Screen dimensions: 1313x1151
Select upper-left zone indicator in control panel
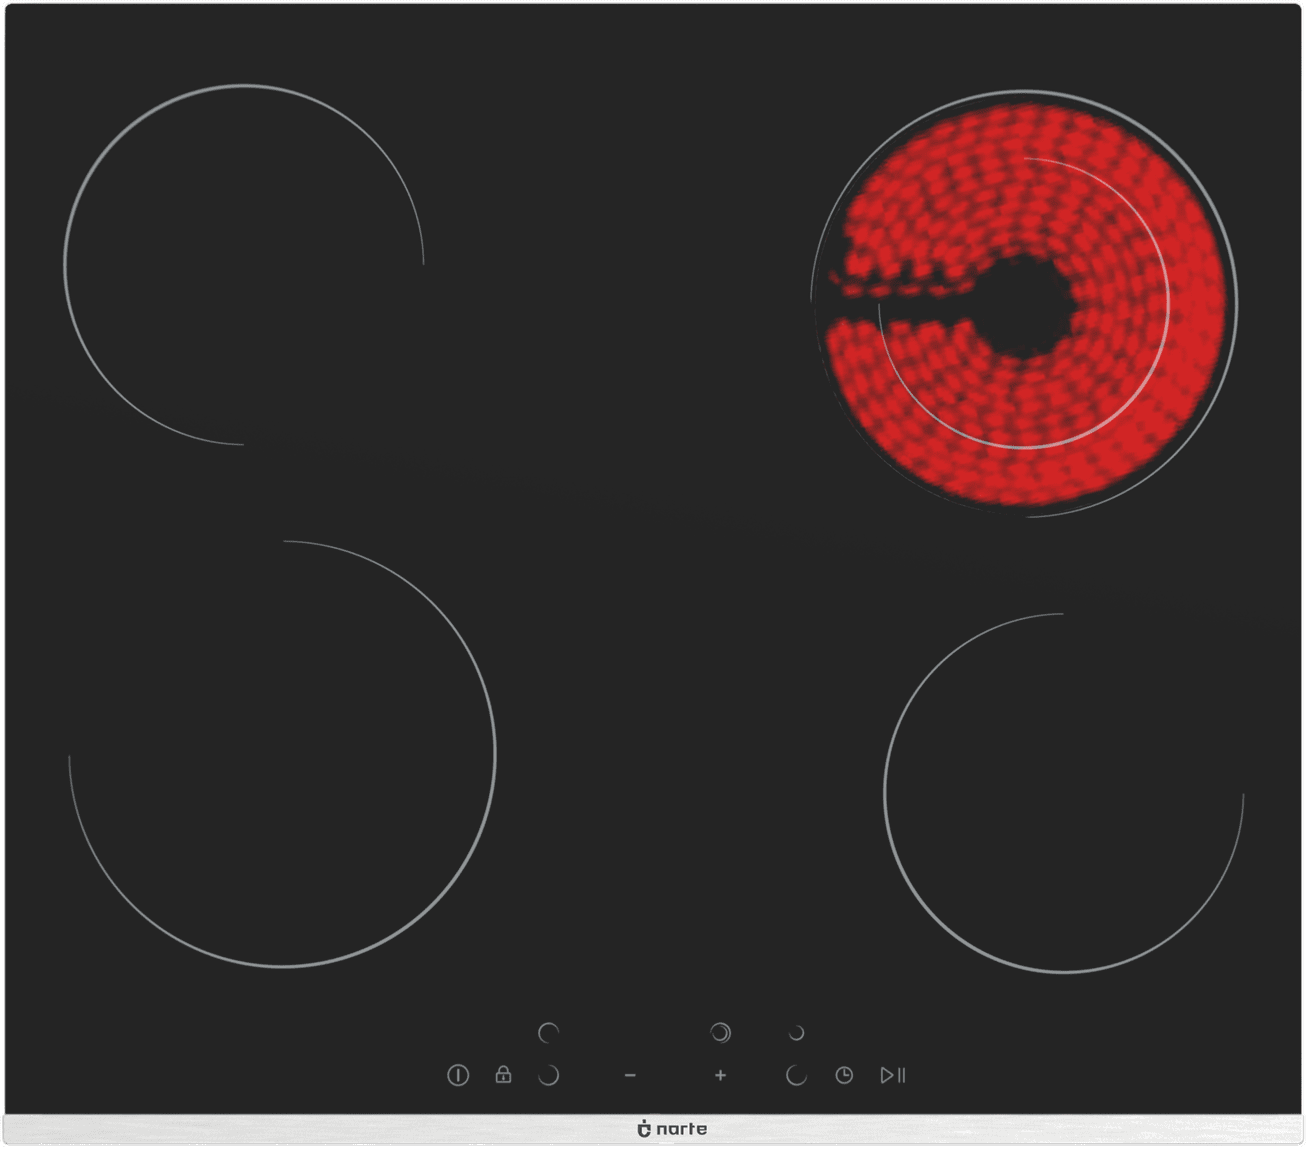(x=548, y=1032)
